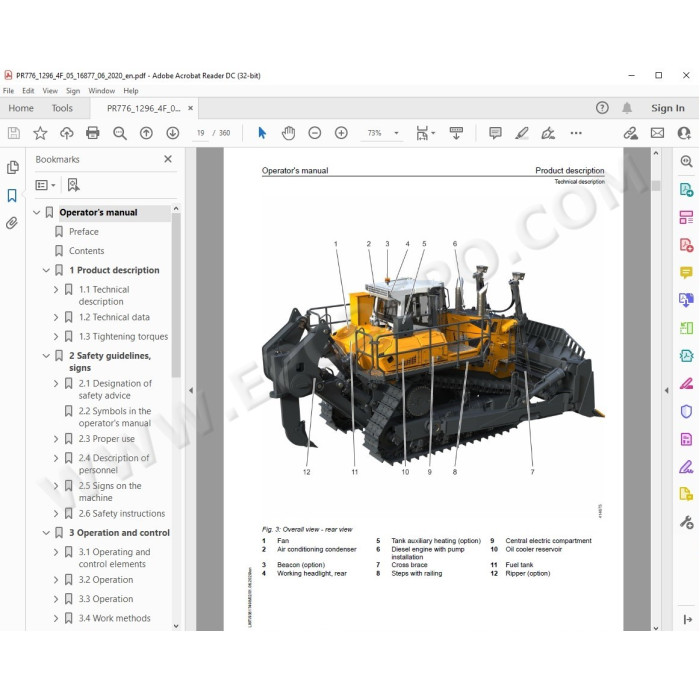Image resolution: width=700 pixels, height=700 pixels.
Task: Open the find text magnifier icon
Action: point(120,133)
